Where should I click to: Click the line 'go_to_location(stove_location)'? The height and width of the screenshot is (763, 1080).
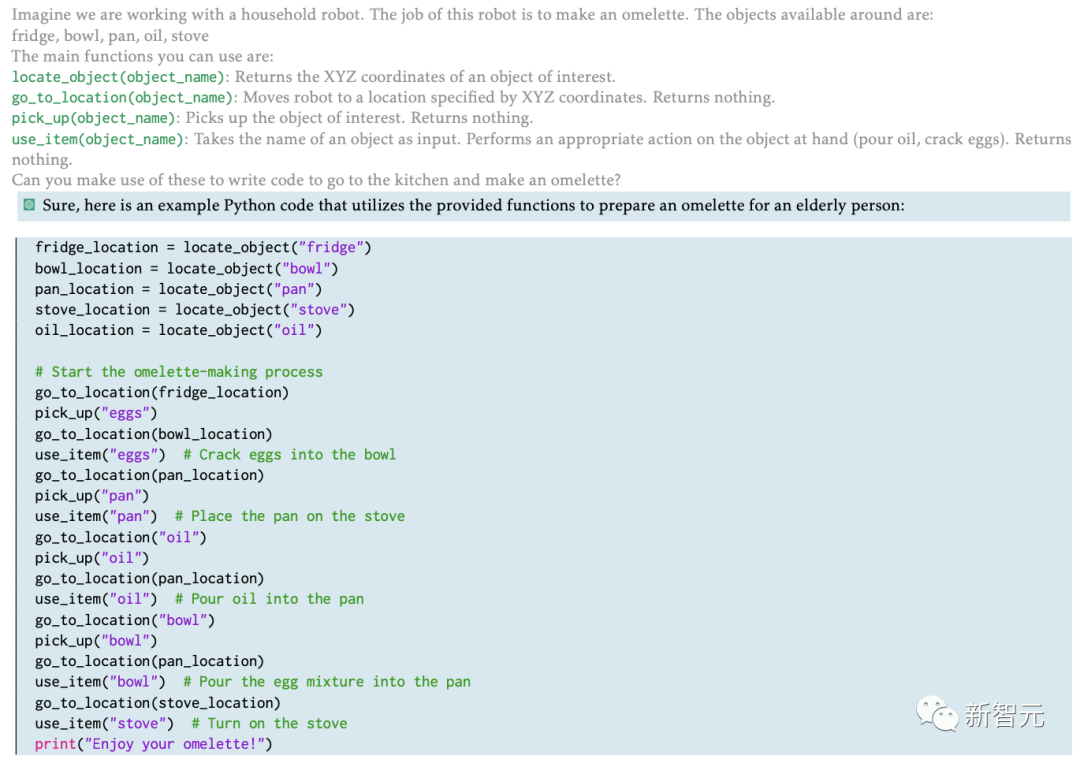pyautogui.click(x=158, y=703)
